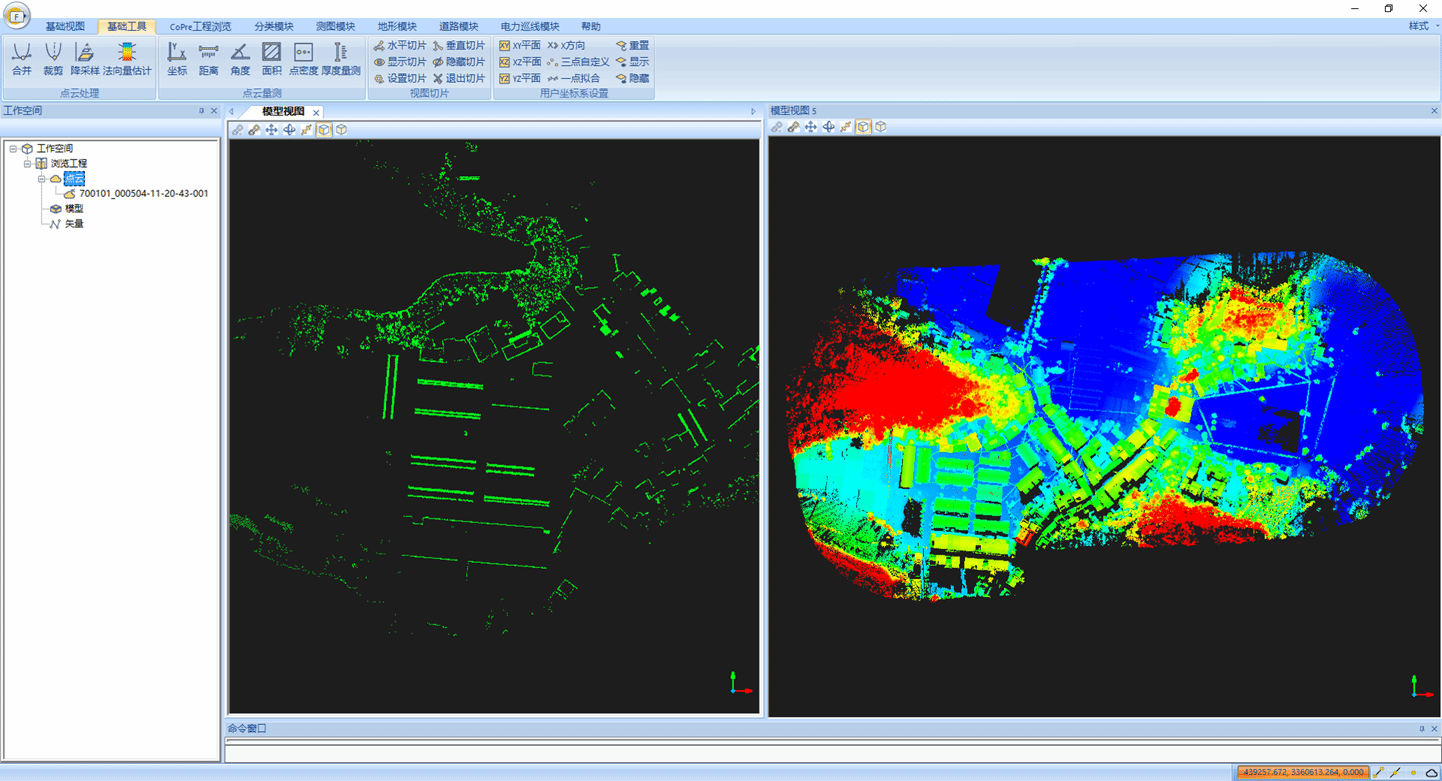Toggle highlighted cube view in 模型视图 5
The image size is (1442, 781).
coord(863,127)
